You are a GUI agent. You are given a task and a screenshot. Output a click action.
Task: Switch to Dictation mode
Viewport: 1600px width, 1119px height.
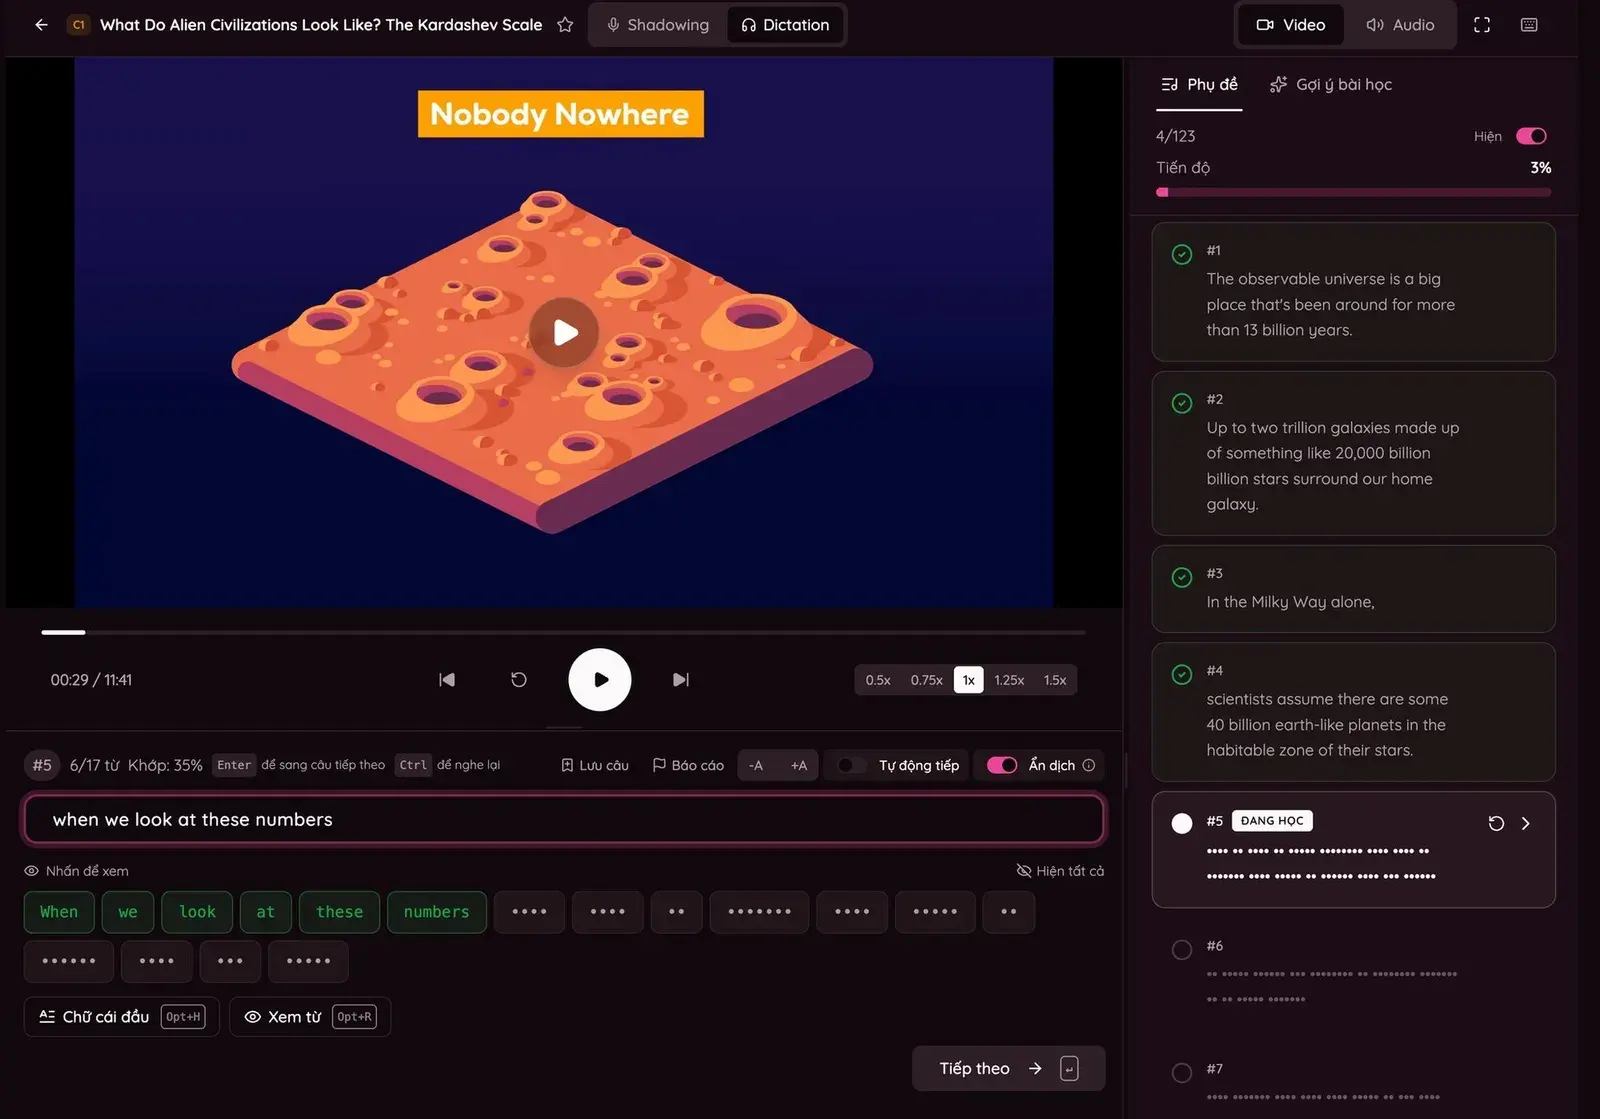(785, 25)
